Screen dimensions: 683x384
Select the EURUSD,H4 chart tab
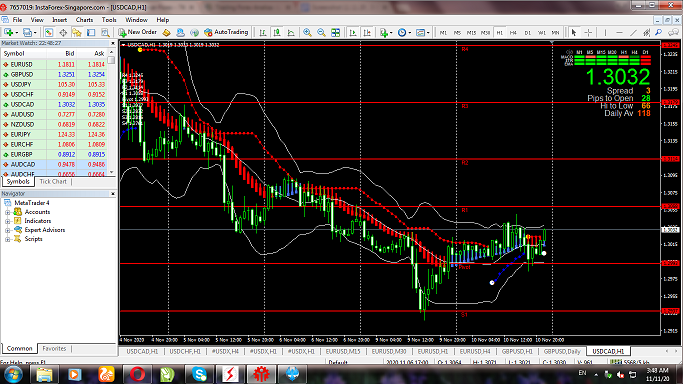[x=475, y=351]
